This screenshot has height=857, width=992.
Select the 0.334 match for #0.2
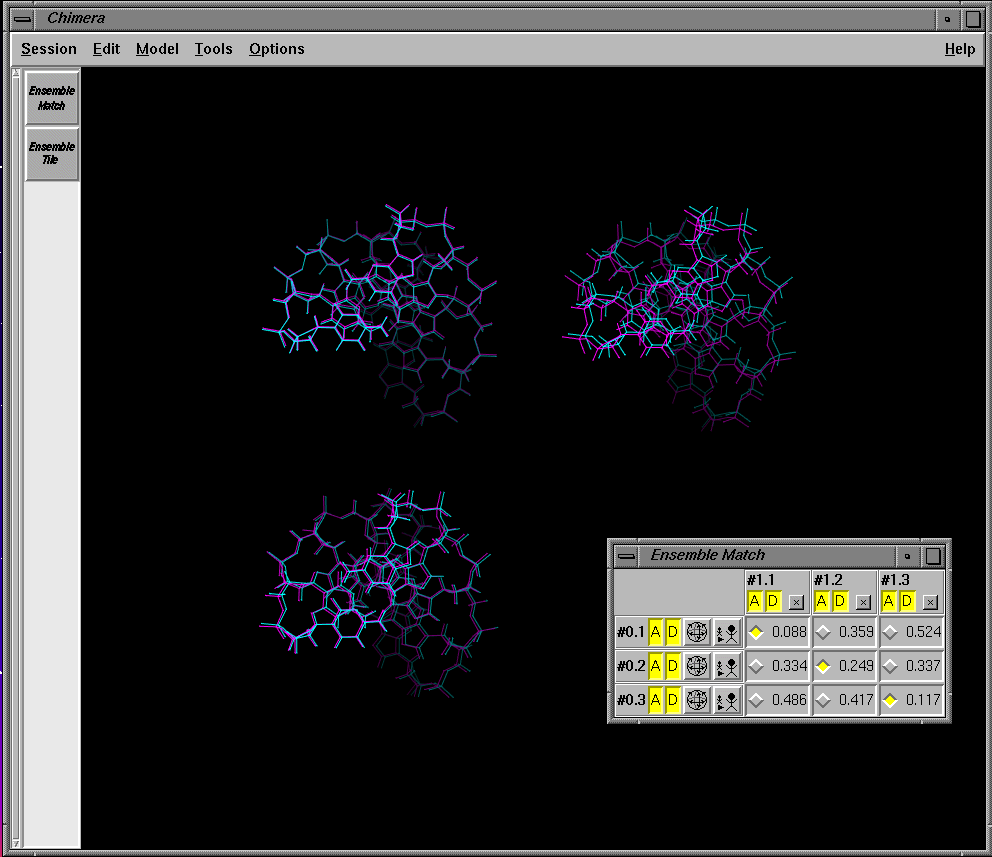(x=757, y=666)
